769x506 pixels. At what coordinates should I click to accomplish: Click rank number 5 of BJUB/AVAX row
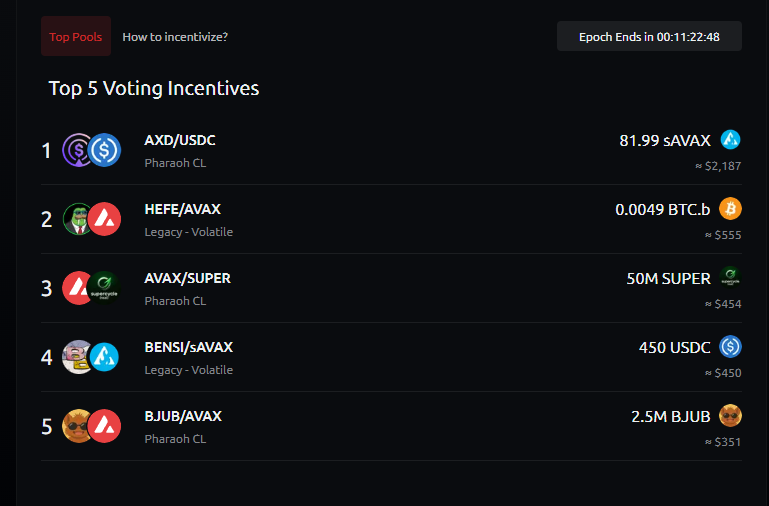pyautogui.click(x=47, y=427)
